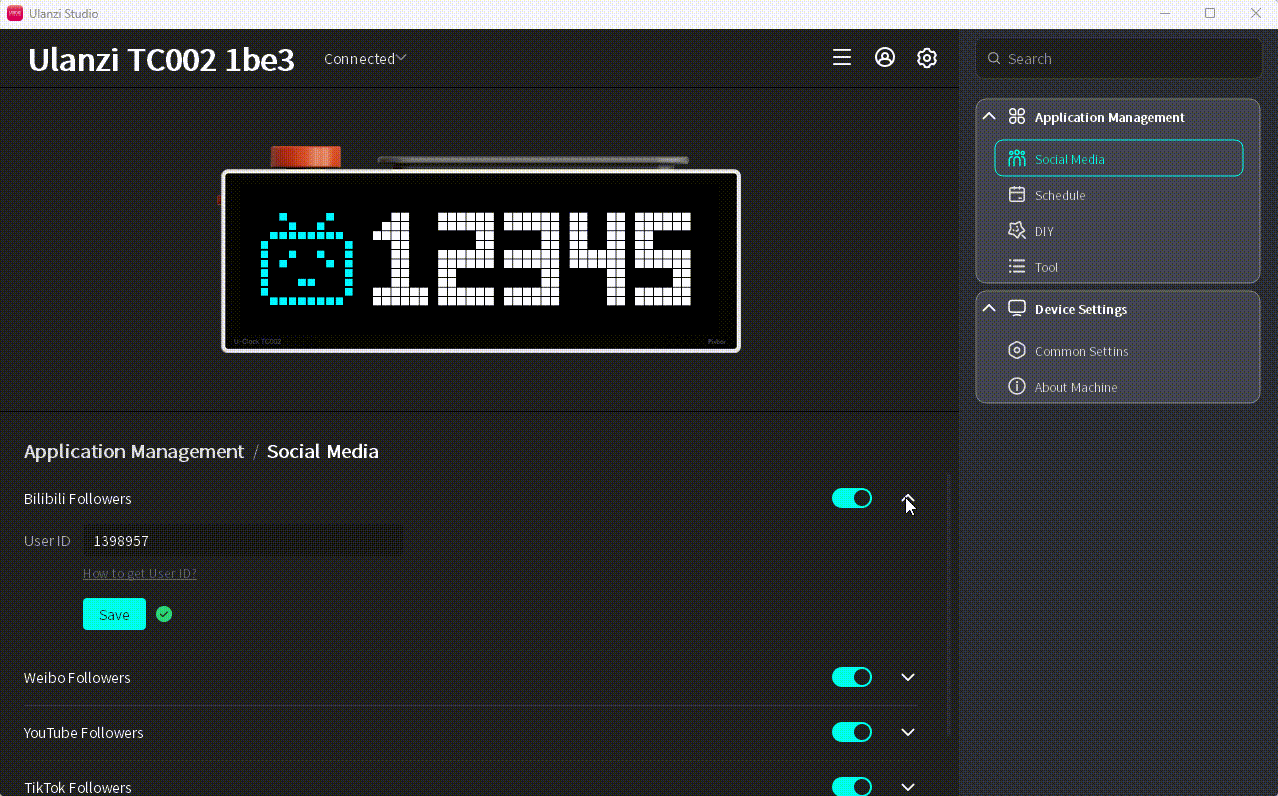This screenshot has width=1278, height=796.
Task: Click the Schedule calendar icon
Action: point(1017,195)
